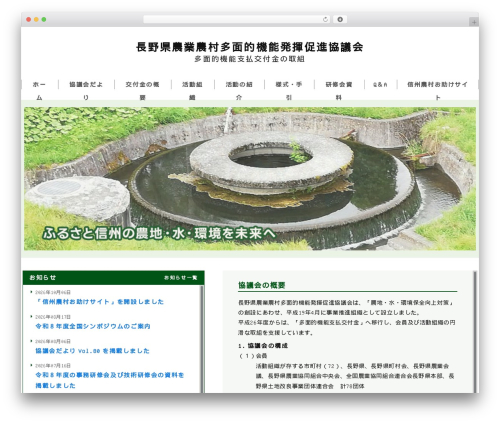The width and height of the screenshot is (500, 423).
Task: Click the 協議会の概要 heading
Action: [262, 285]
